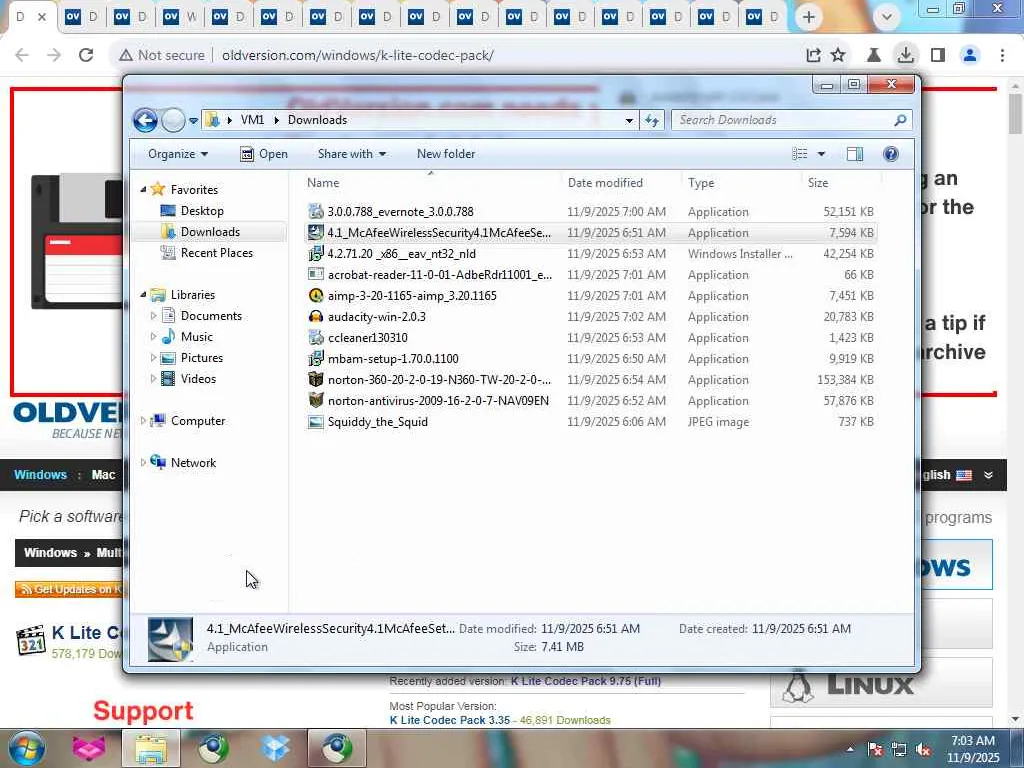Click the oldversion.com URL in the address bar

[357, 56]
